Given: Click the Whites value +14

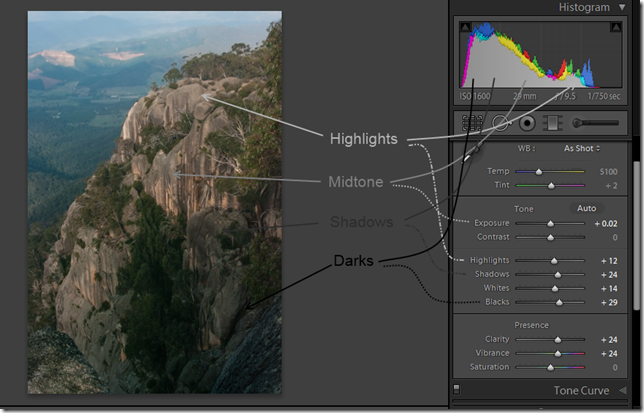Looking at the screenshot, I should 609,289.
